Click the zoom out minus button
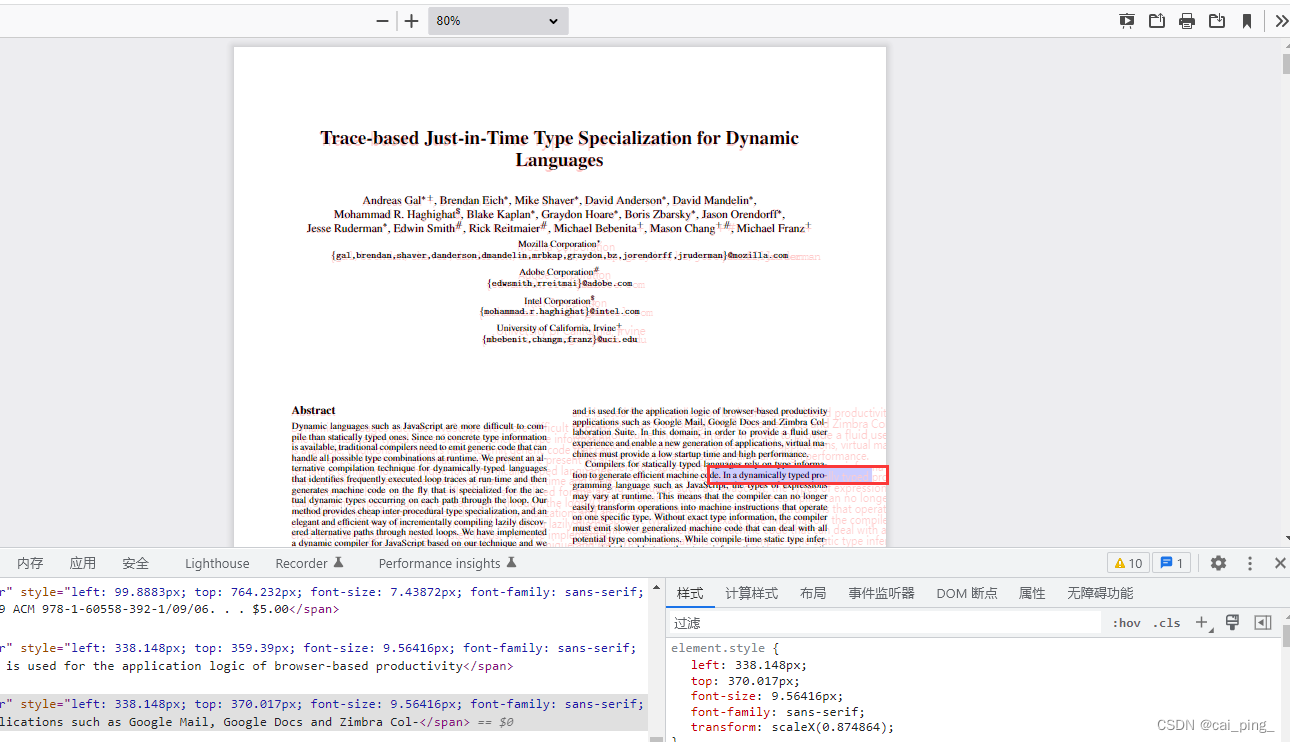 click(381, 20)
